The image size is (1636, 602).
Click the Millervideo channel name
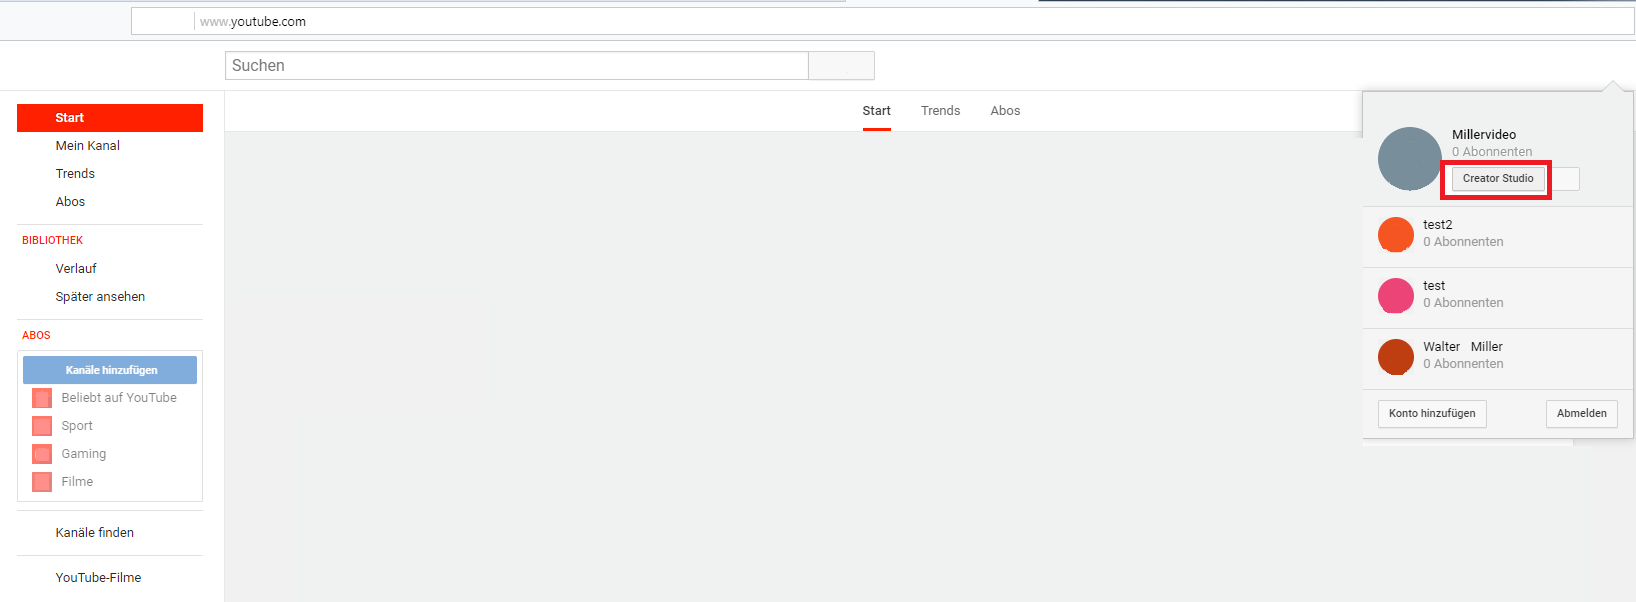tap(1484, 135)
